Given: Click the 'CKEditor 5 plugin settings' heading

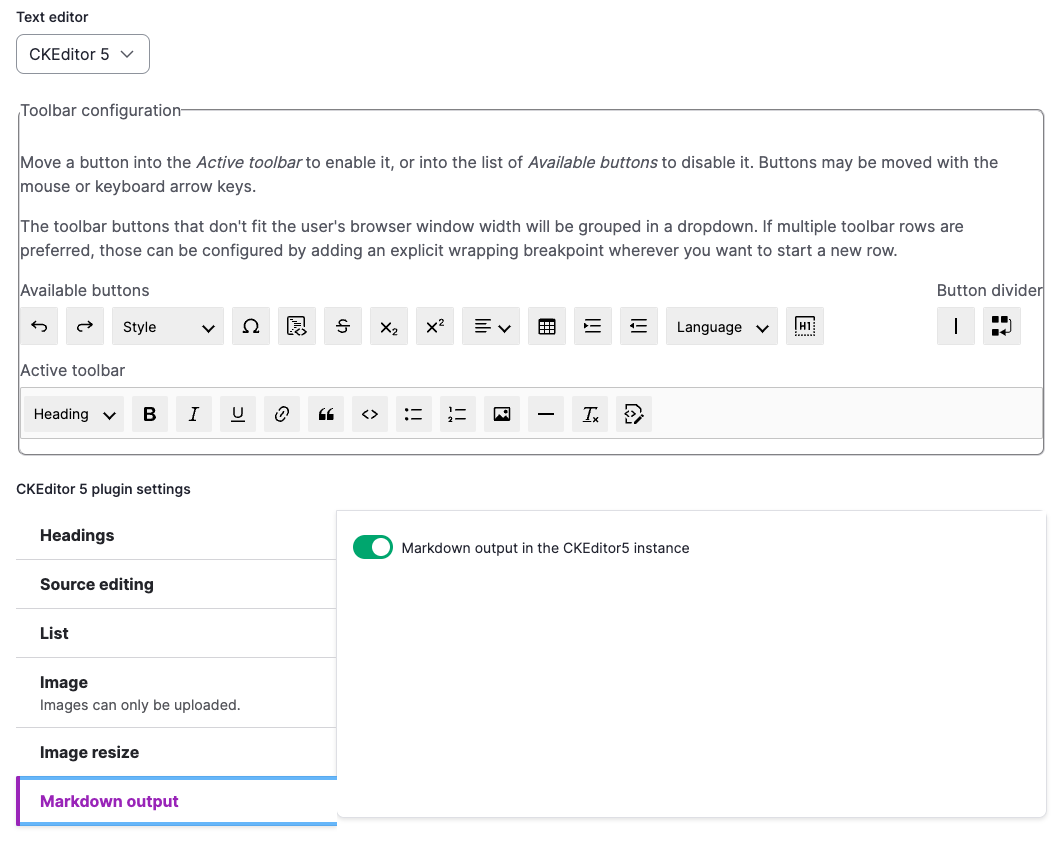Looking at the screenshot, I should 103,489.
